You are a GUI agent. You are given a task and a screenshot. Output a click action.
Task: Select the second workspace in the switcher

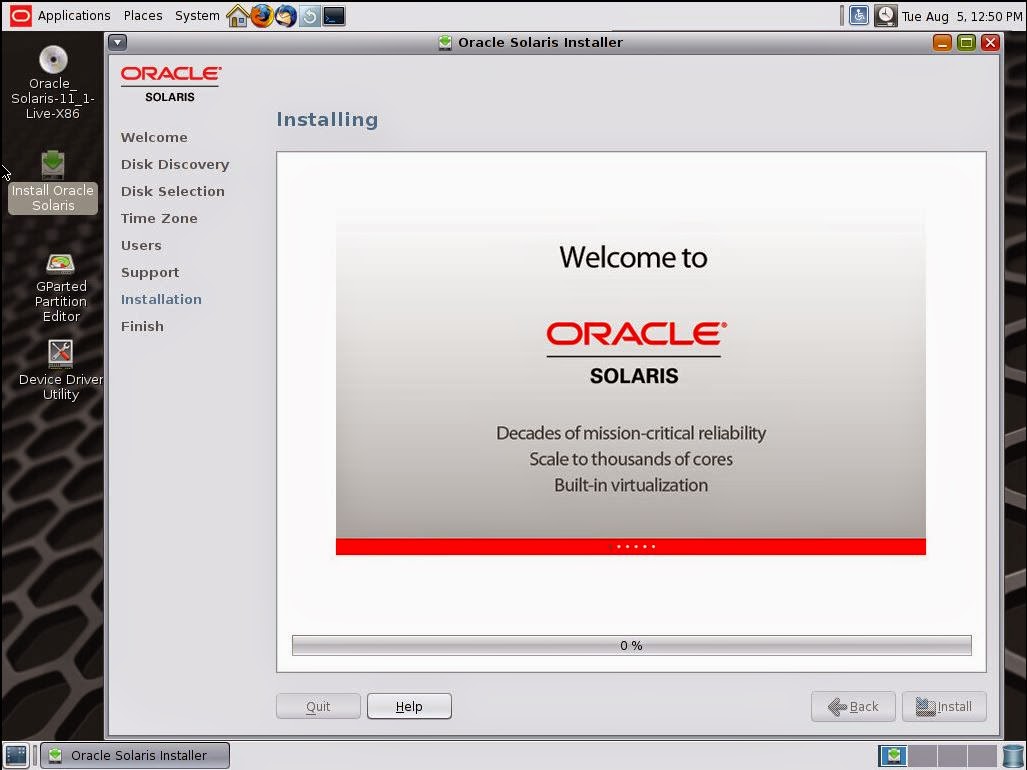tap(922, 755)
